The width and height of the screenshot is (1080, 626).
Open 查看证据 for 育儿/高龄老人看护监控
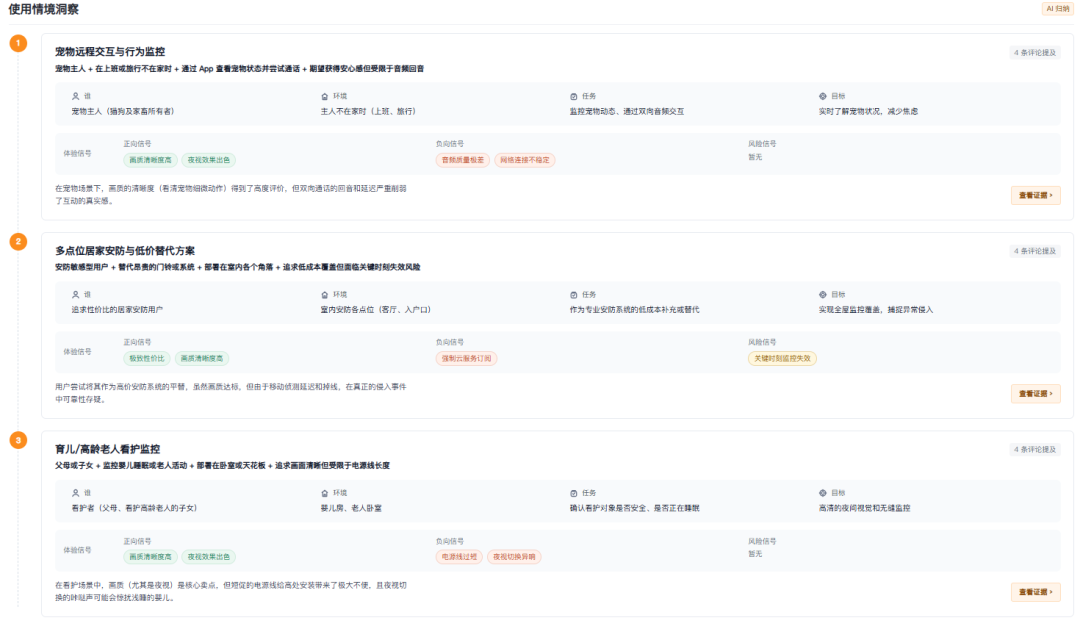1035,592
